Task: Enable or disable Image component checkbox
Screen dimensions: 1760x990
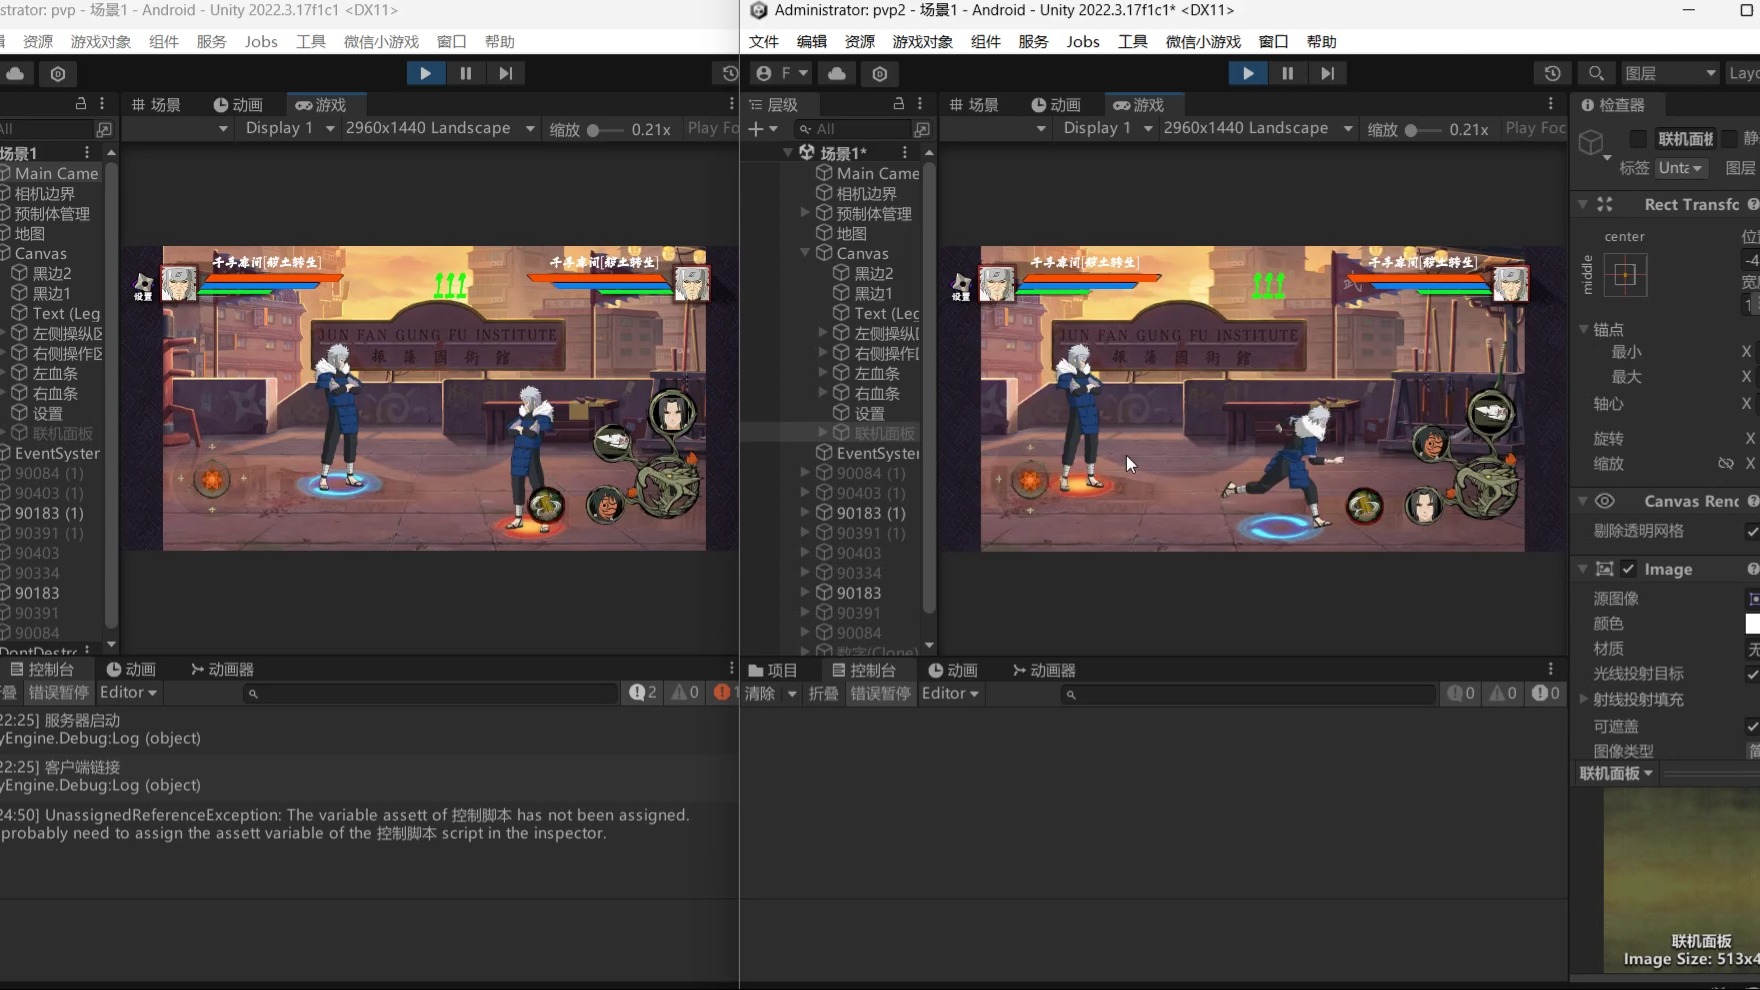Action: pos(1628,569)
